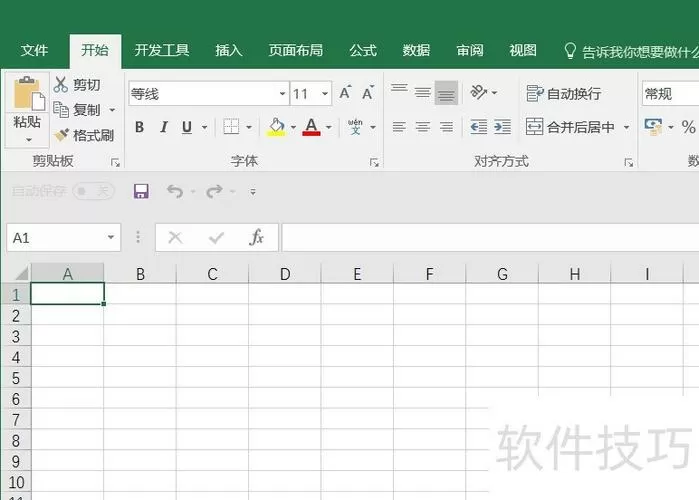Open the Alignment (对齐方式) dialog launcher
699x500 pixels.
click(629, 163)
